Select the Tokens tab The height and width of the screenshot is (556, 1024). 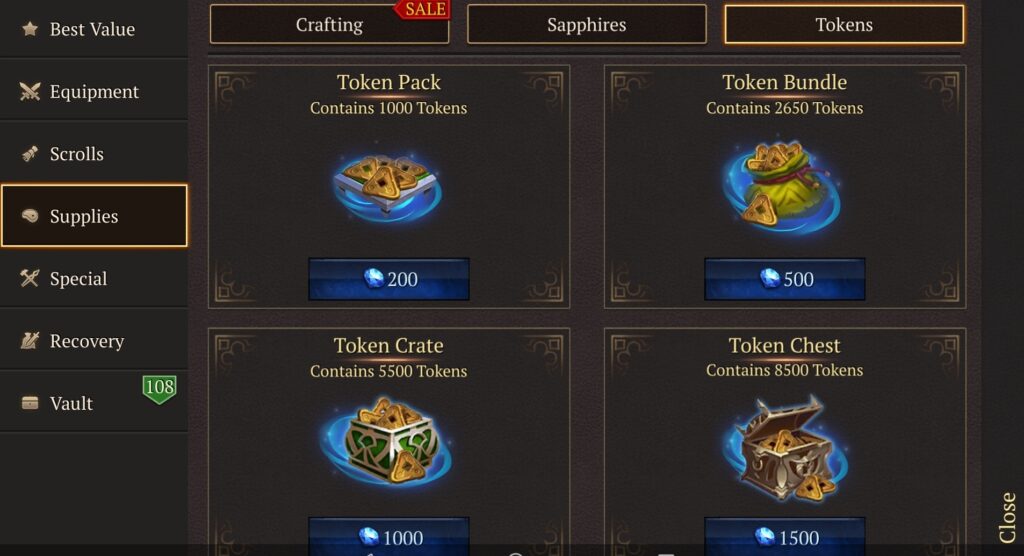click(844, 24)
